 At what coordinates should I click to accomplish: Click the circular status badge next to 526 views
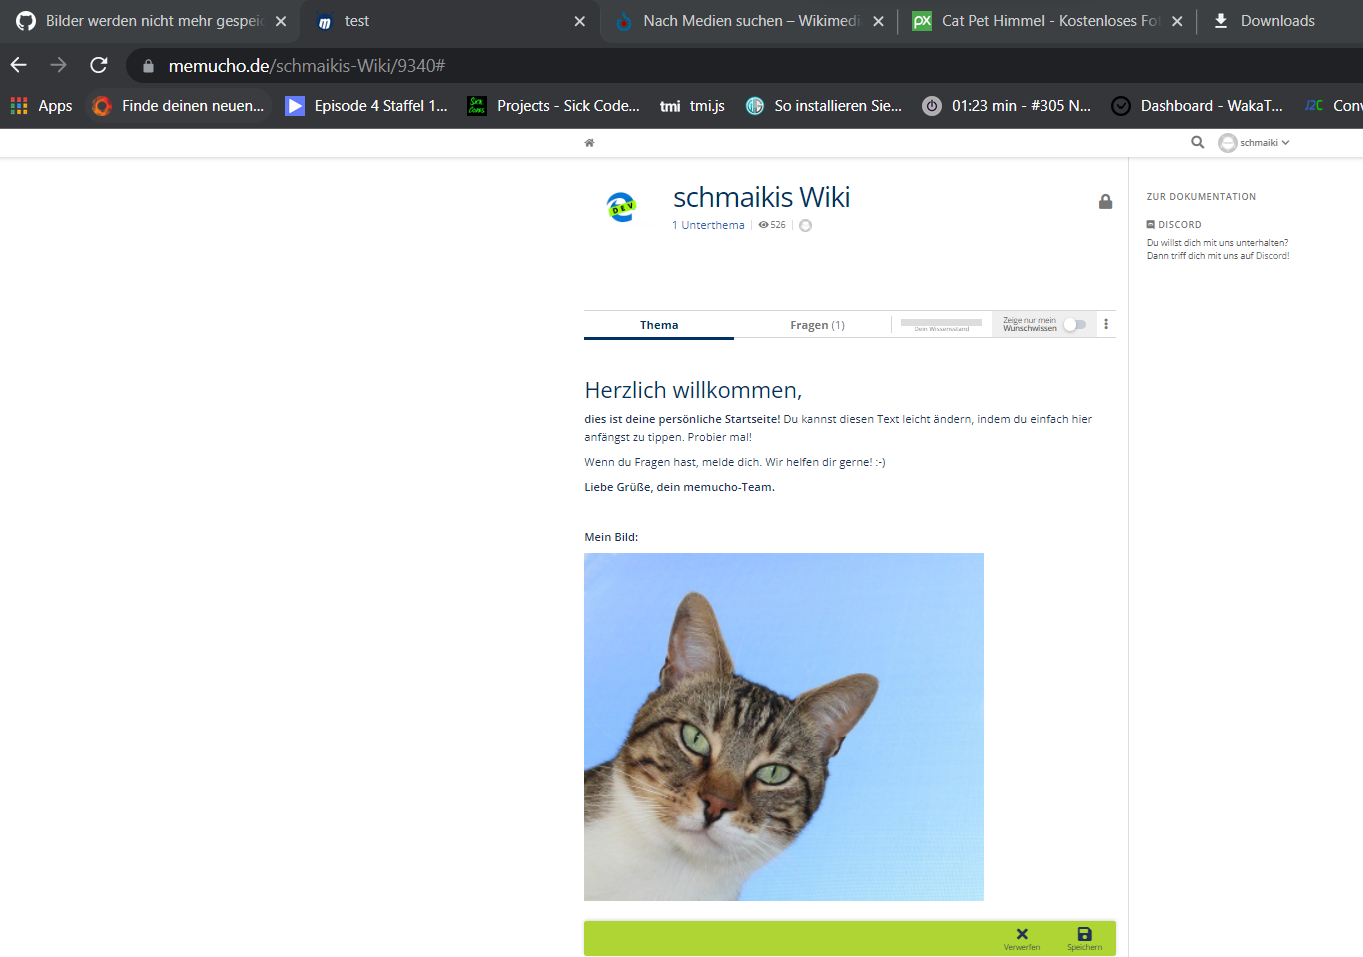pyautogui.click(x=805, y=225)
